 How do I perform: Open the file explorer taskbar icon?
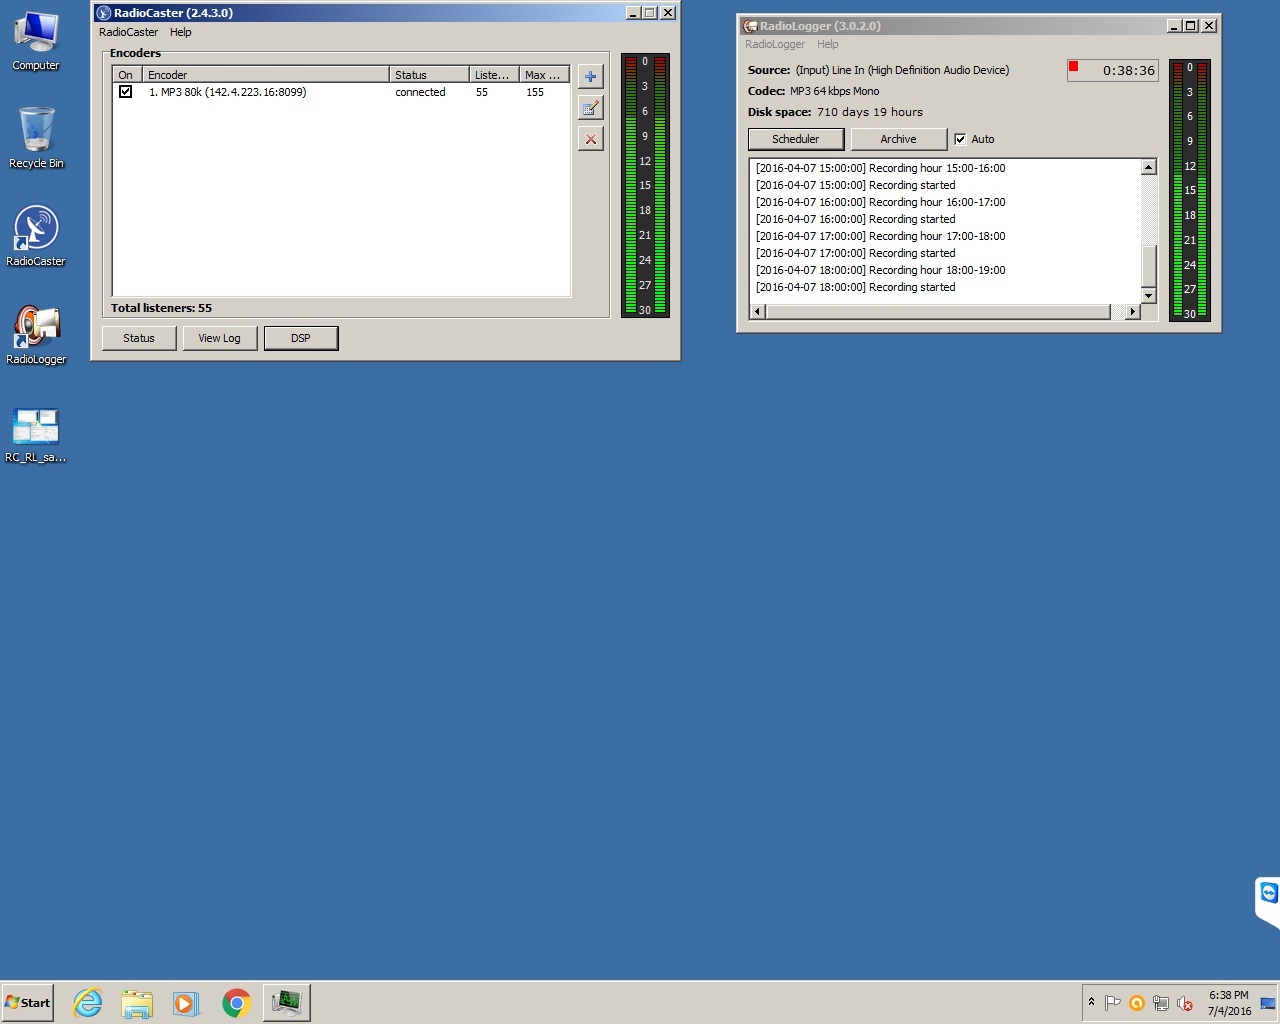click(137, 1002)
